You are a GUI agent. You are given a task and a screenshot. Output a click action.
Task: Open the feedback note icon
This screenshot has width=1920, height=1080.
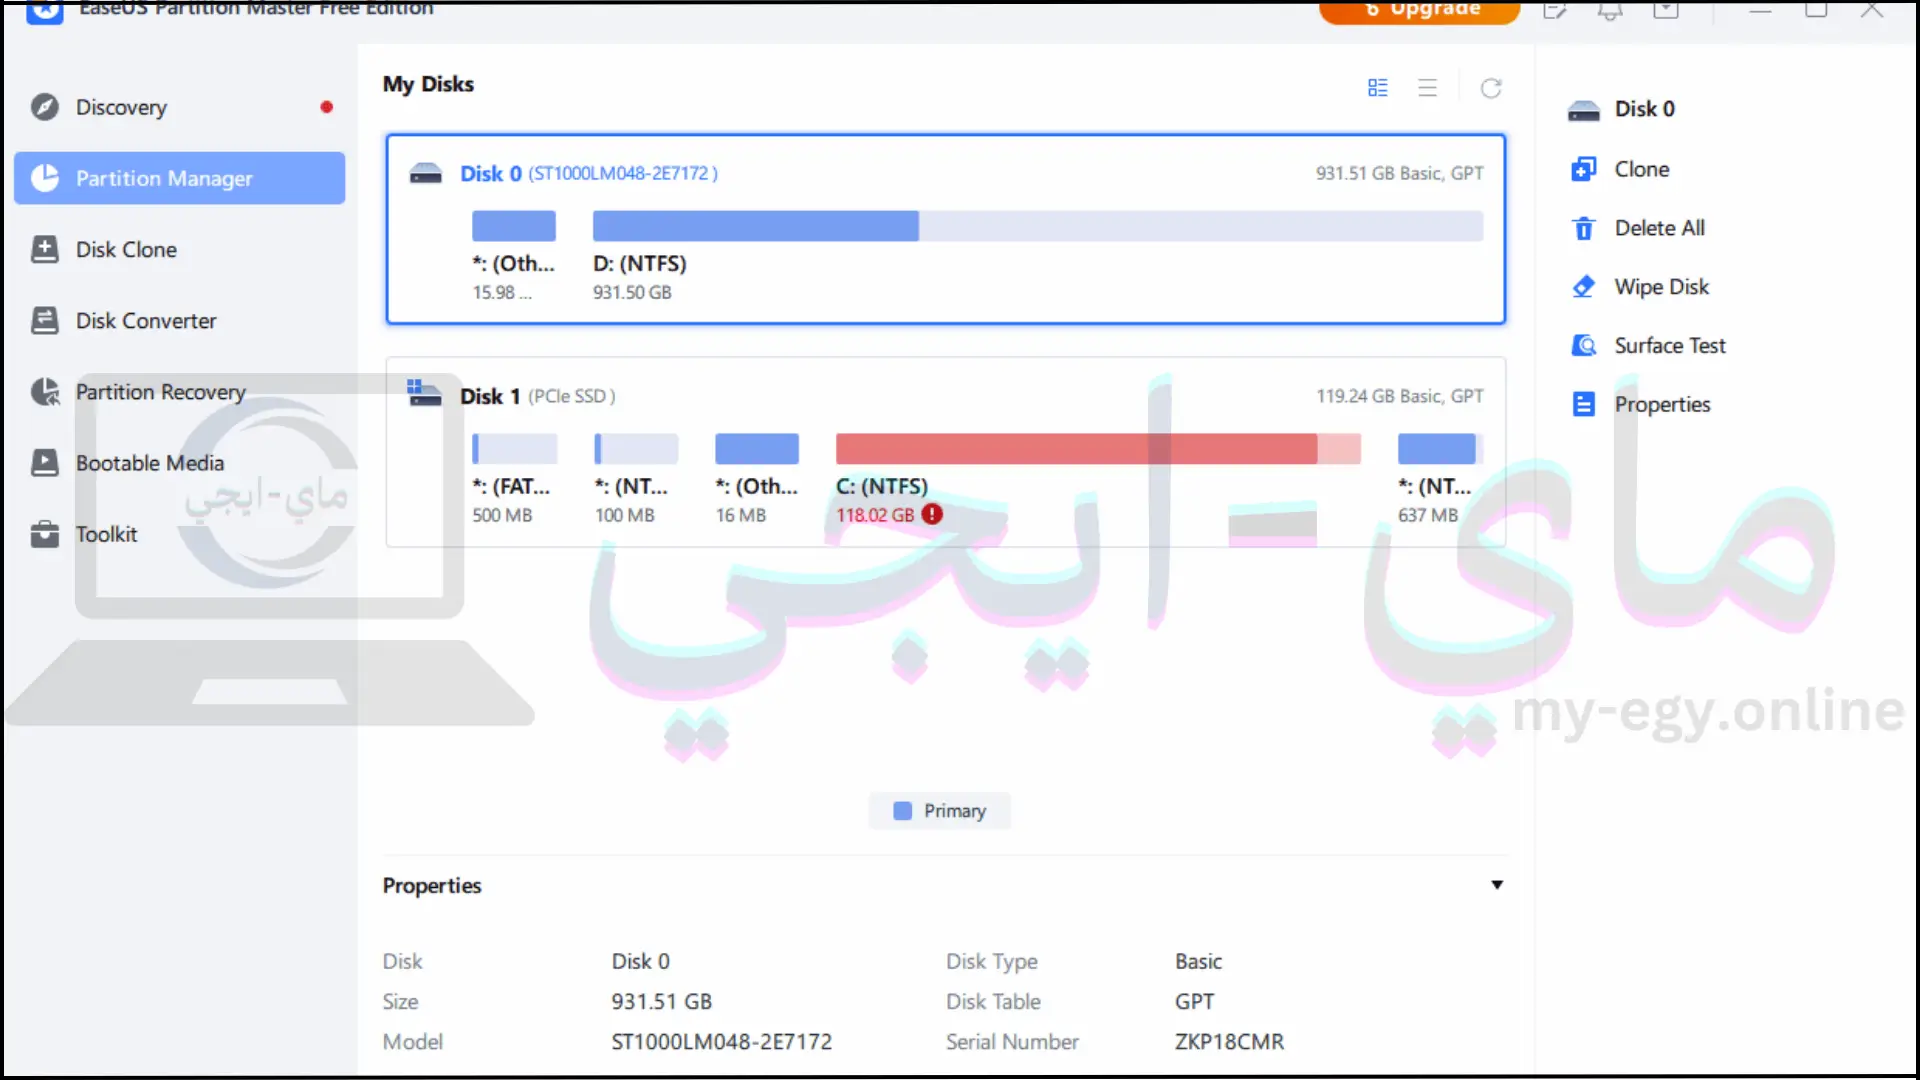[1554, 11]
